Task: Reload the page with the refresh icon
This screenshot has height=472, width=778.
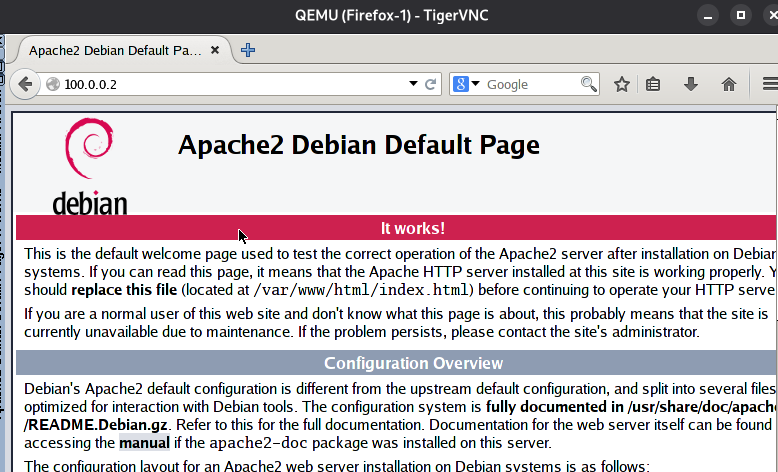Action: pyautogui.click(x=430, y=84)
